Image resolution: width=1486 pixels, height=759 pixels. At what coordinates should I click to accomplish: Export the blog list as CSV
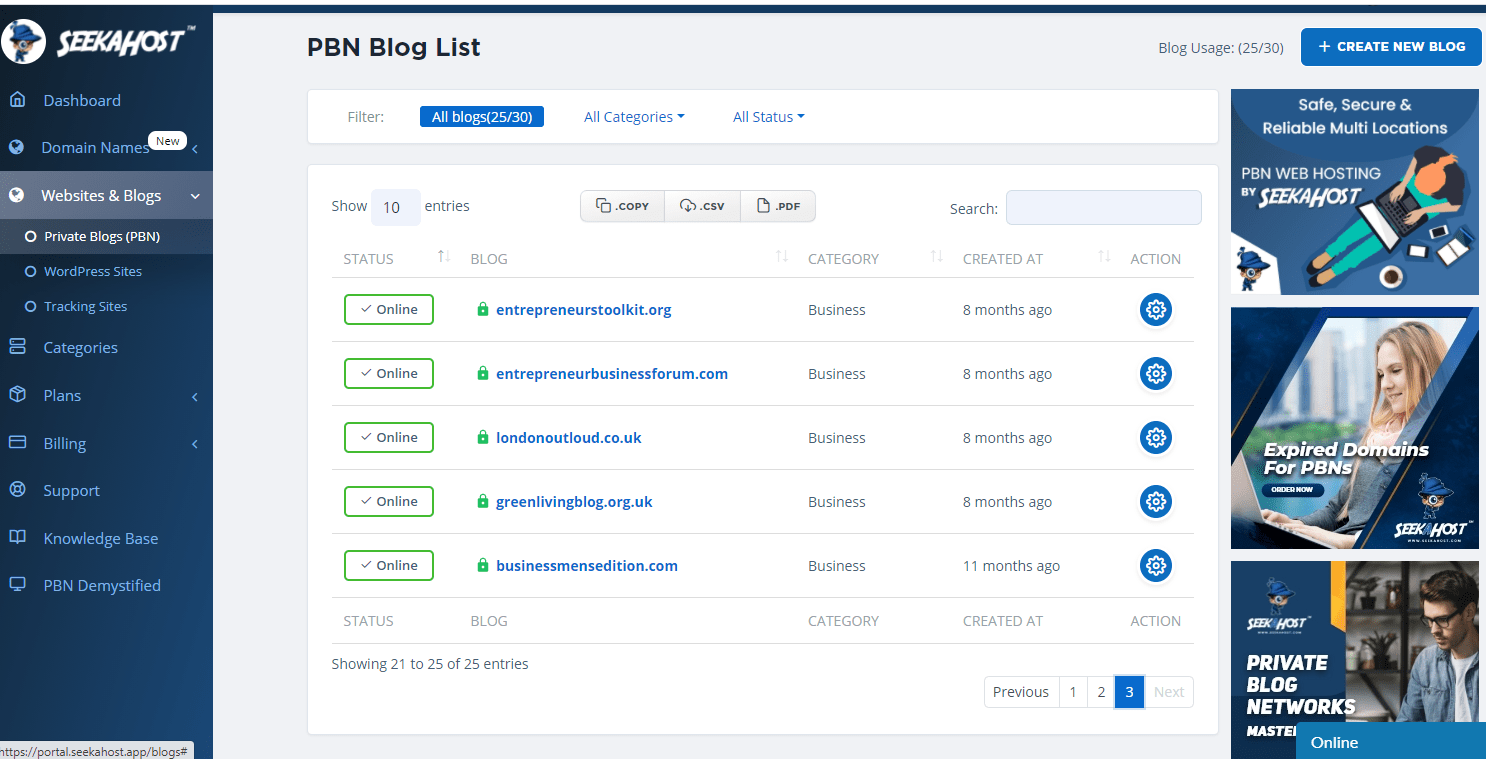[702, 205]
